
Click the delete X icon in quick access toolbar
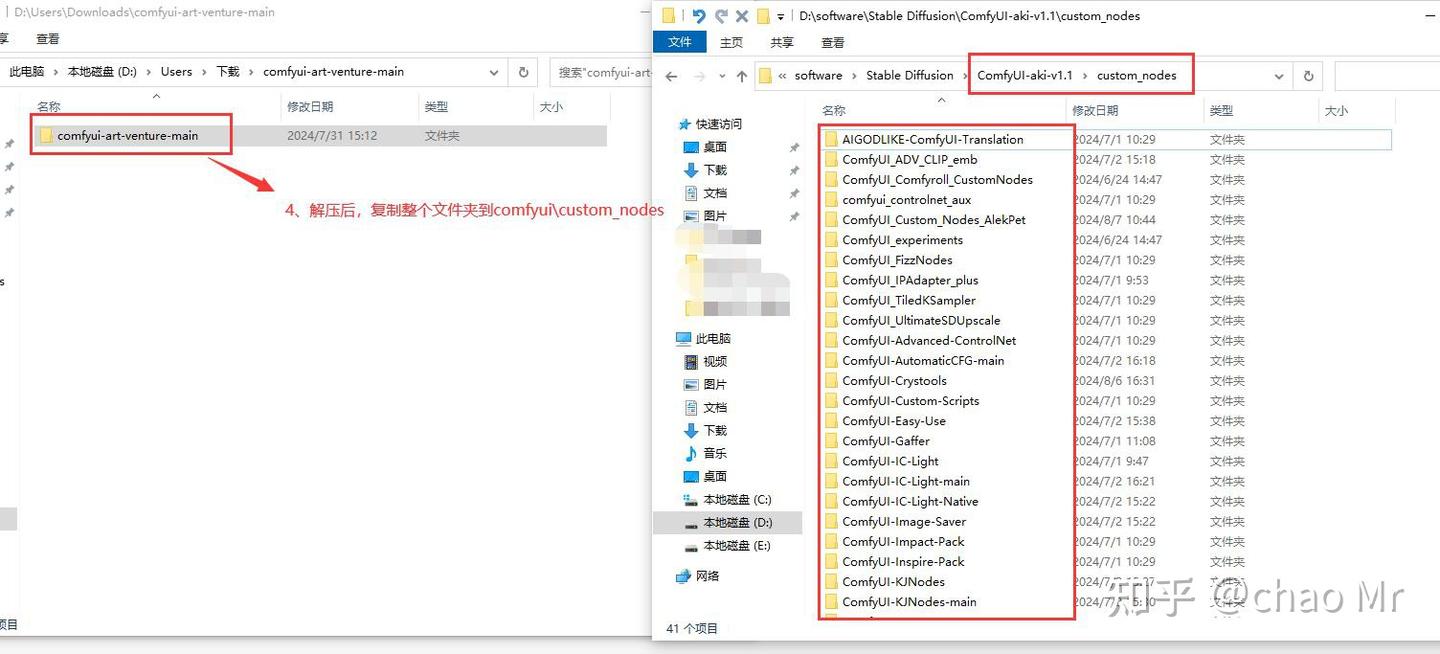tap(742, 16)
